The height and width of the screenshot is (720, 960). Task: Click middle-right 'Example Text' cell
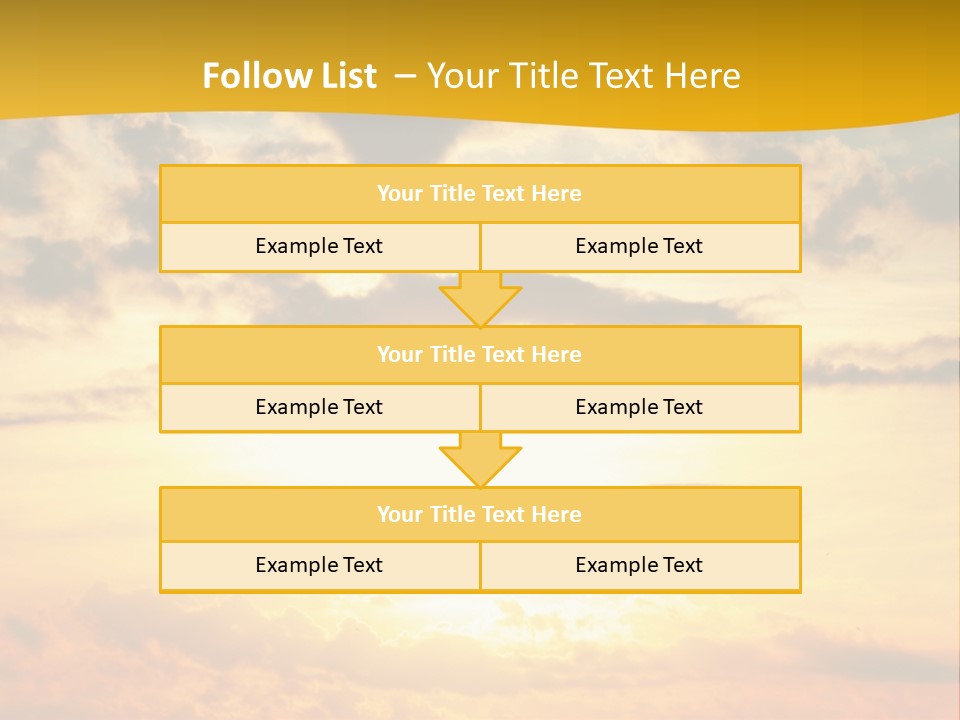[x=639, y=407]
